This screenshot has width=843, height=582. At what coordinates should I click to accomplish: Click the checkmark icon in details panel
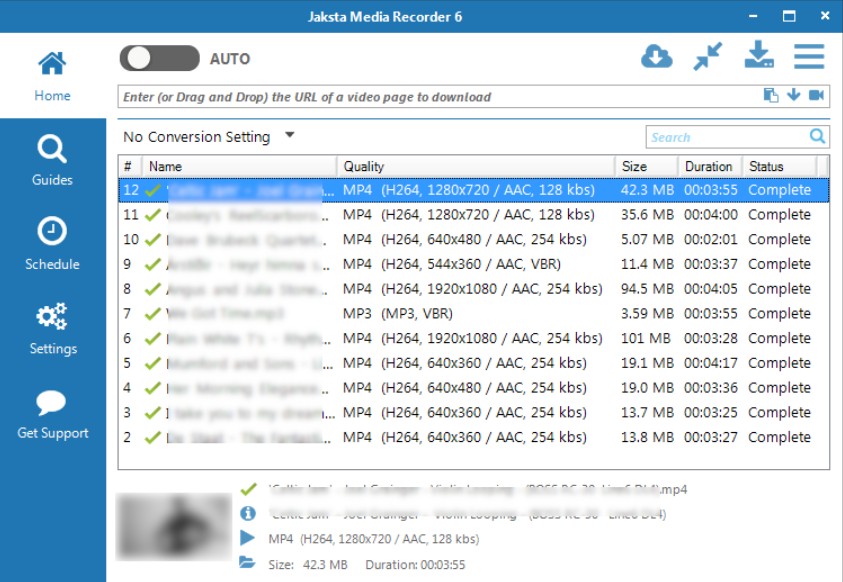(248, 489)
